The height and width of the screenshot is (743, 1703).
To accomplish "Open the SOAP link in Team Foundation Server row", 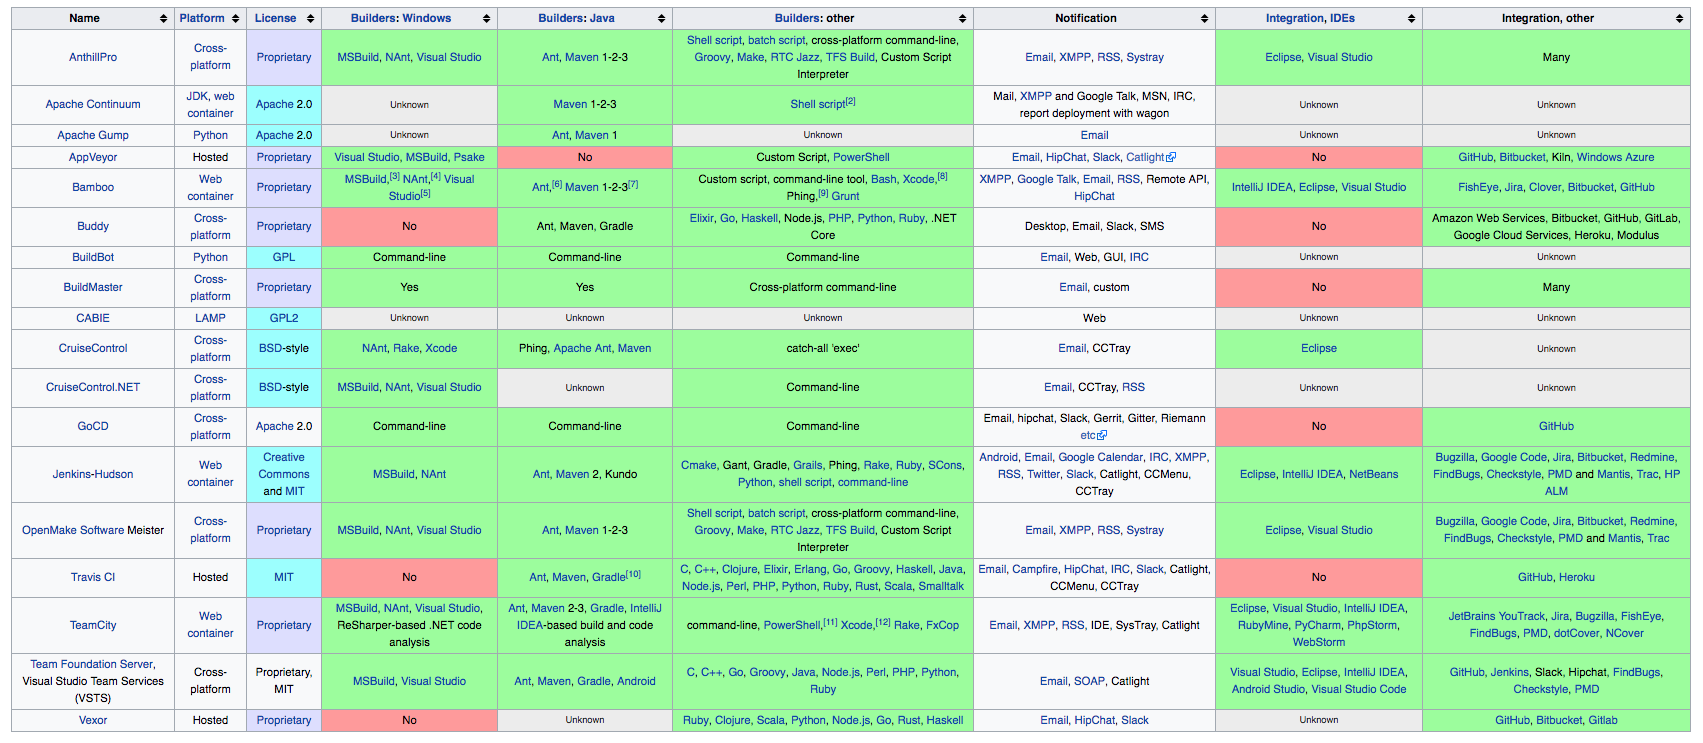I will pos(1089,681).
